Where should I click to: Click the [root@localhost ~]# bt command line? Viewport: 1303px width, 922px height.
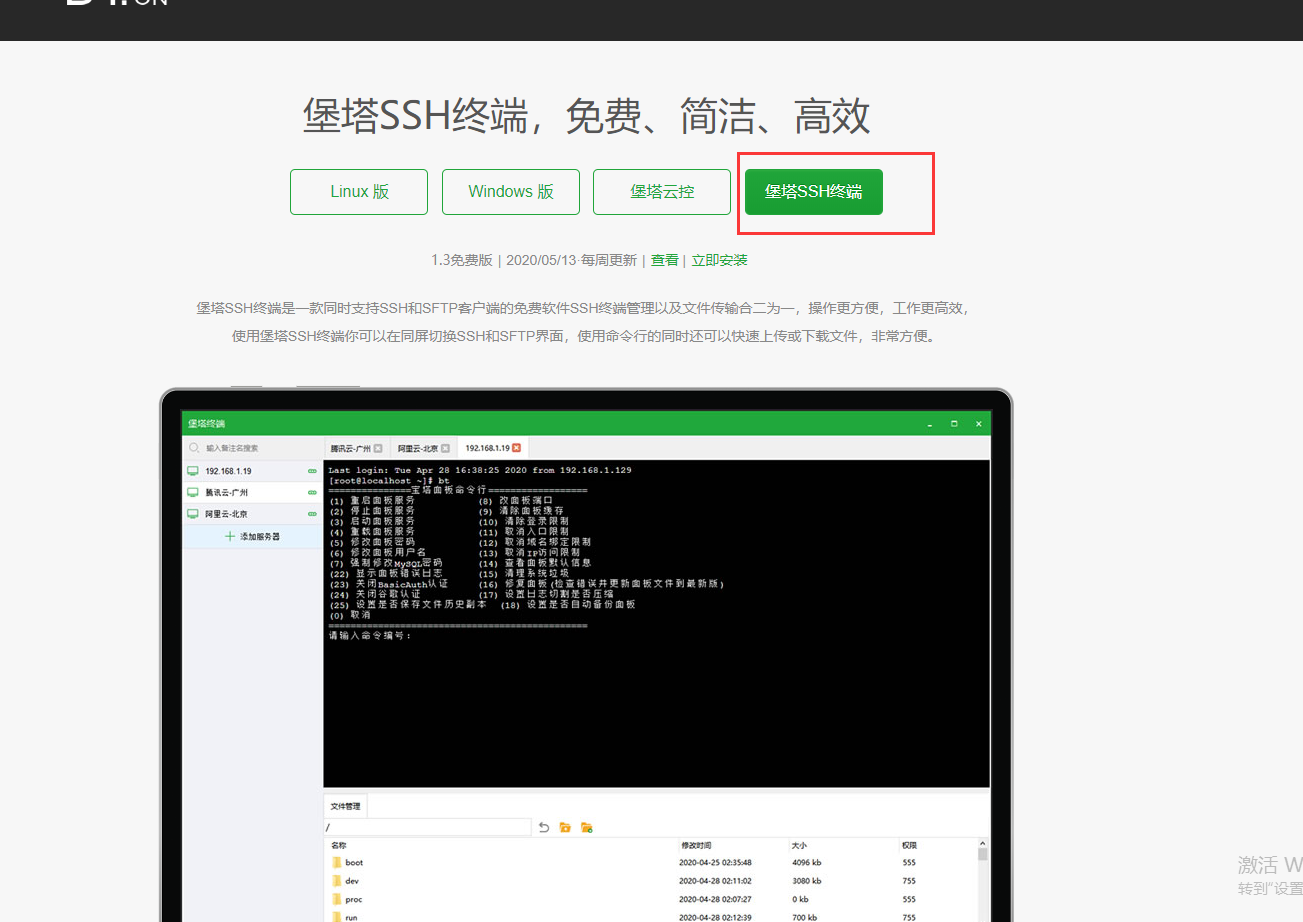[x=389, y=480]
